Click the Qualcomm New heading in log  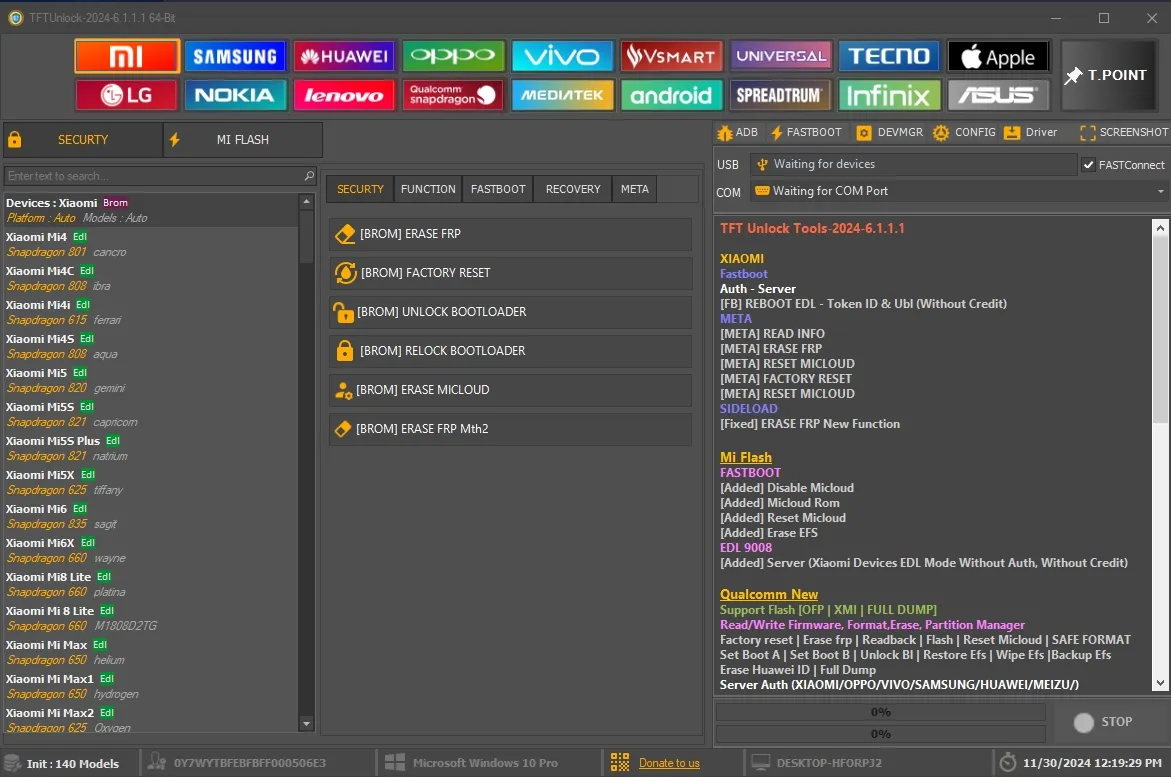click(768, 595)
